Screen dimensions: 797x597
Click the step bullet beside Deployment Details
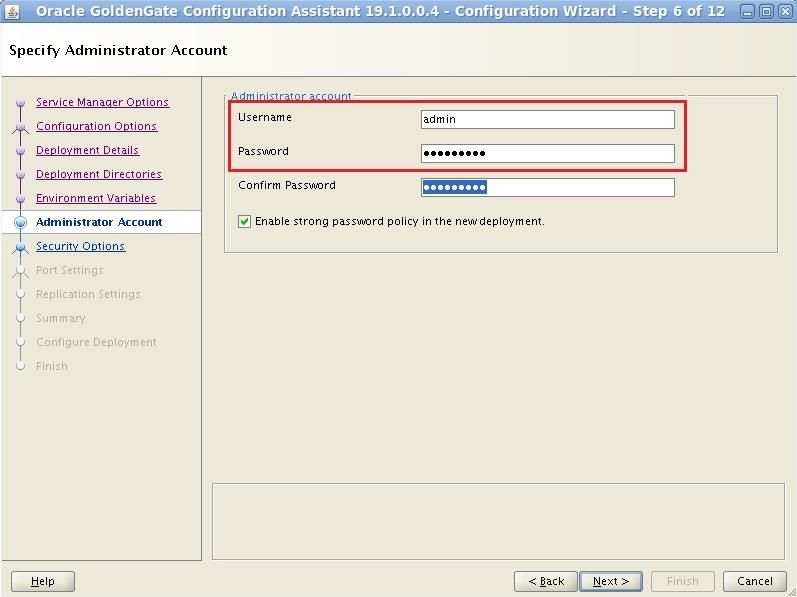[x=20, y=150]
